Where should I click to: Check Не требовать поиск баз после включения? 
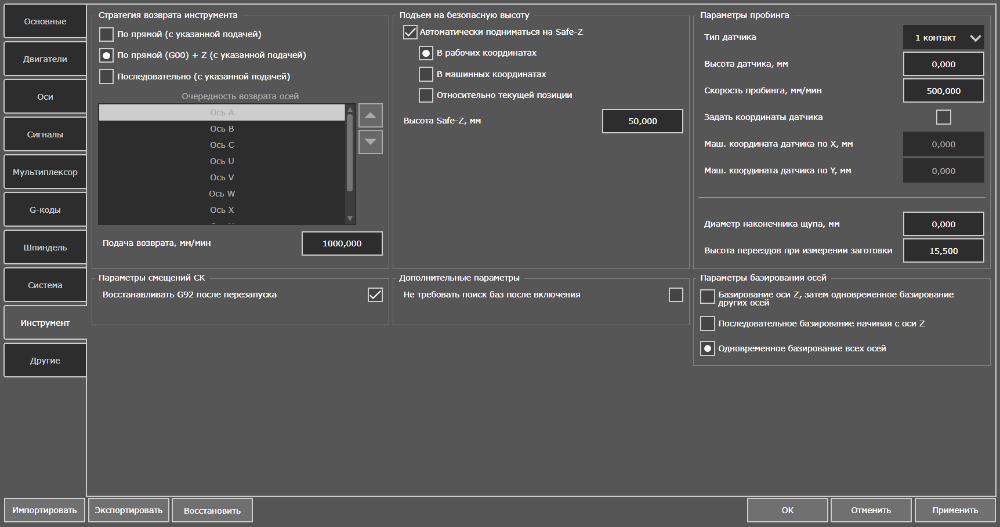pos(676,295)
